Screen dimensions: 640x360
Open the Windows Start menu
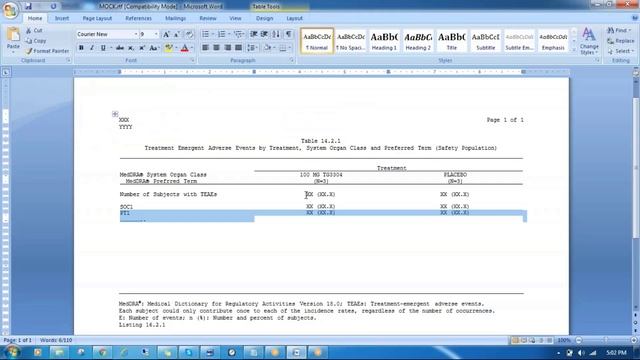click(x=11, y=352)
